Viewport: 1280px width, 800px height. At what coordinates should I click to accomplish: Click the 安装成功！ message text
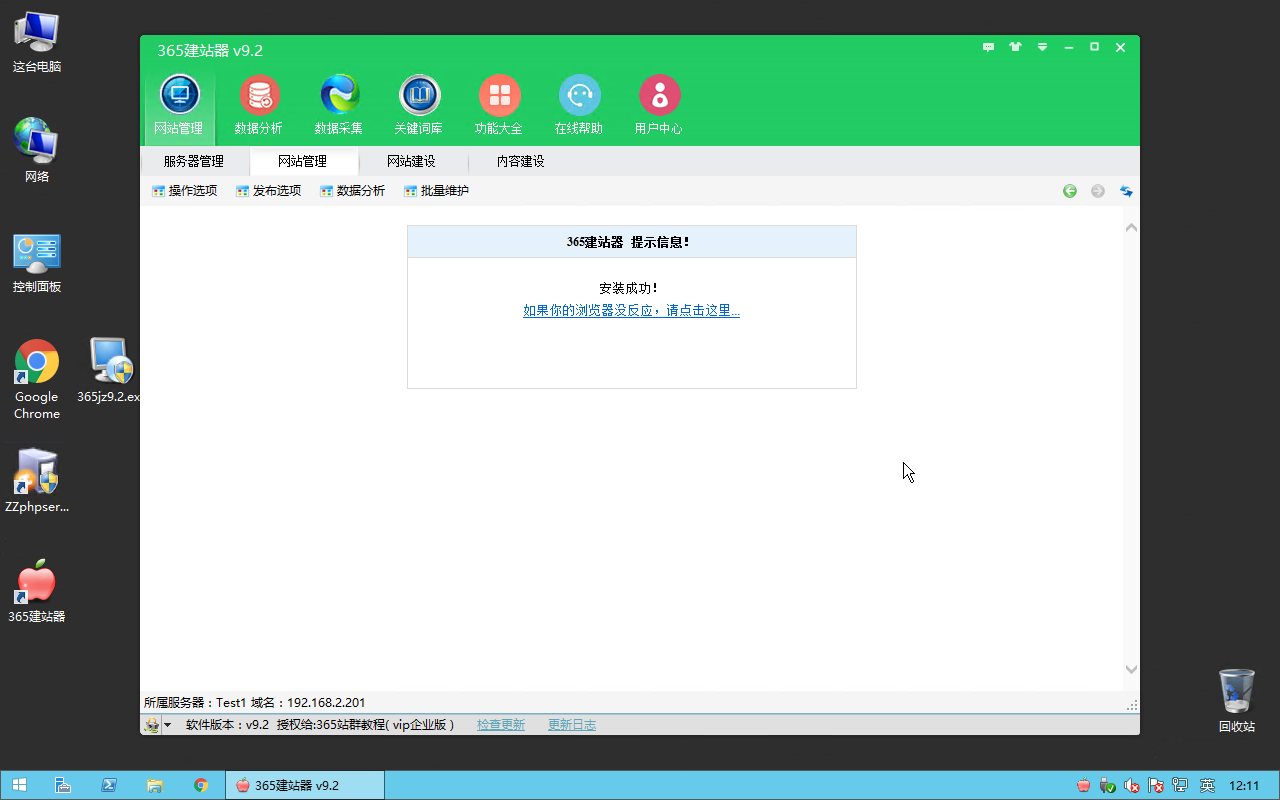point(629,288)
